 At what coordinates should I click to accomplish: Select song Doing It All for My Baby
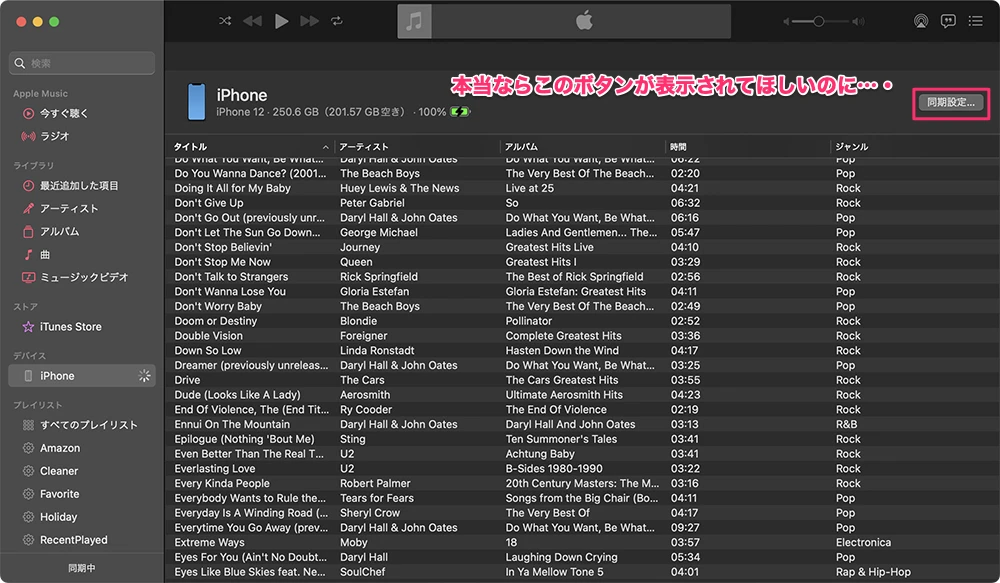pos(232,188)
